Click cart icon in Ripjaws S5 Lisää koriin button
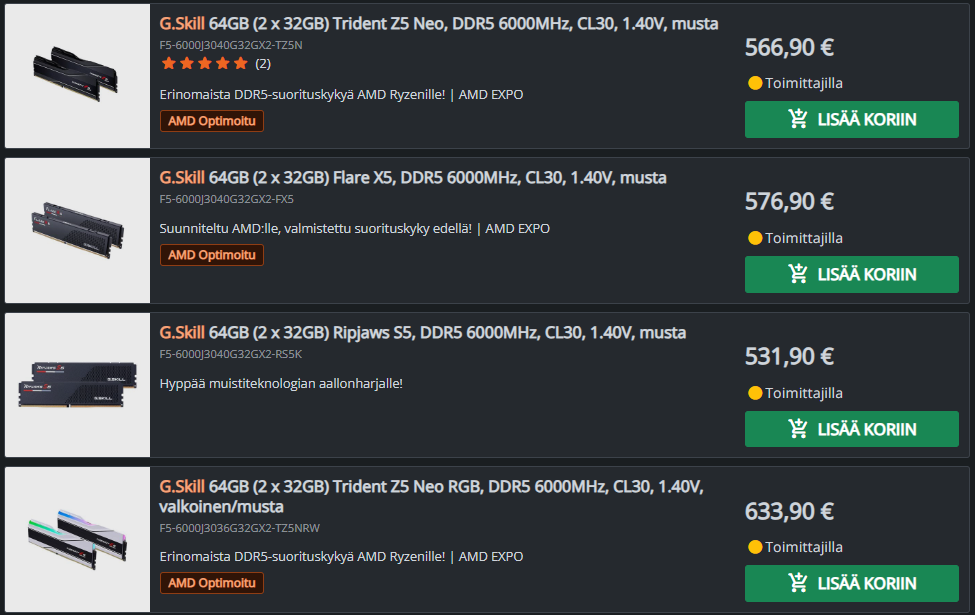 798,428
